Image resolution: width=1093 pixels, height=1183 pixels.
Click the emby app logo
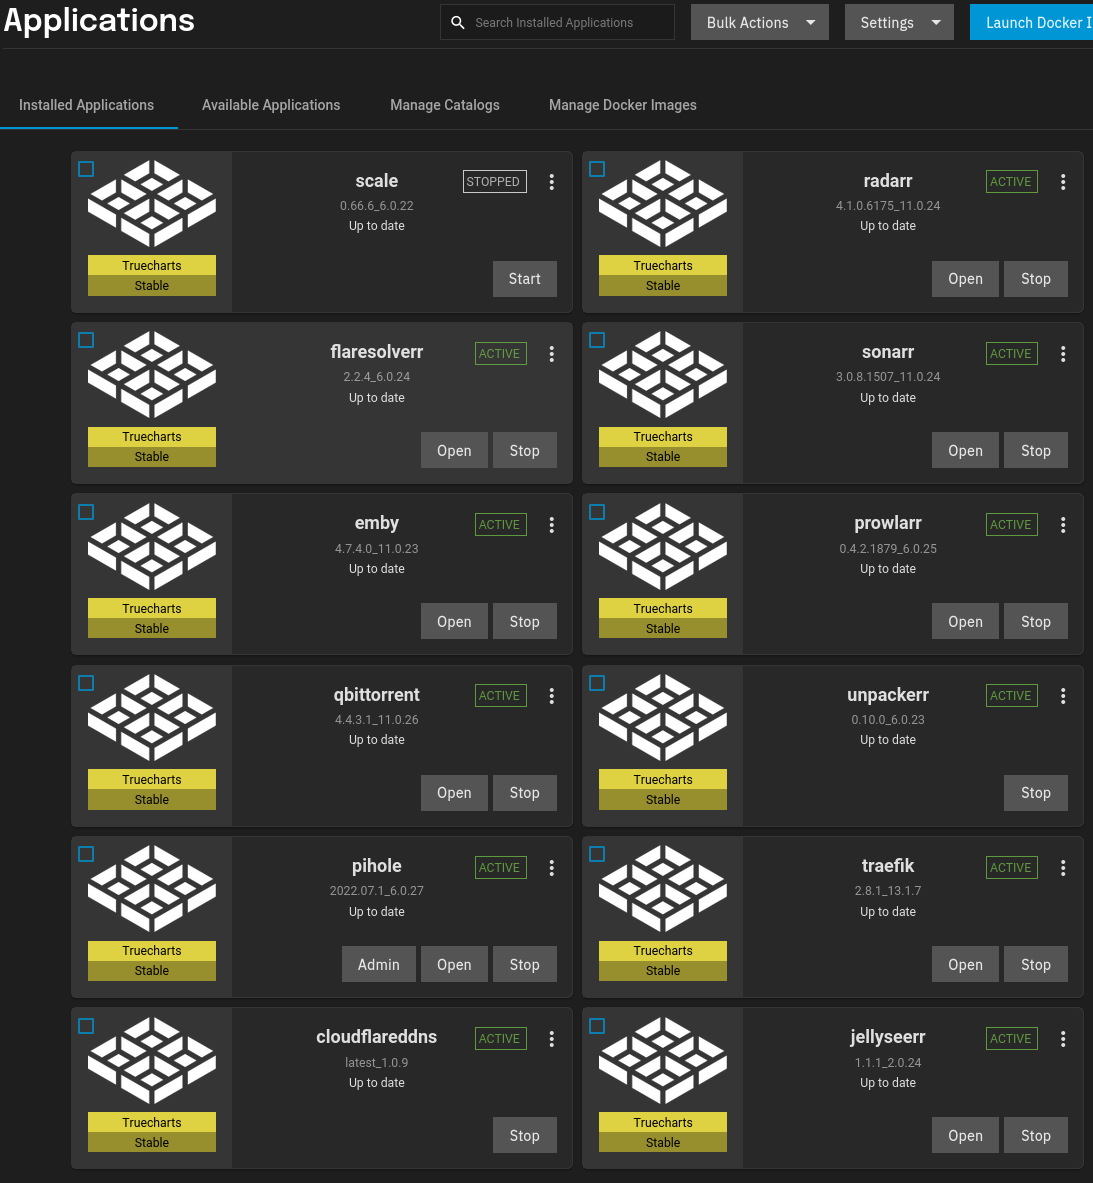152,546
